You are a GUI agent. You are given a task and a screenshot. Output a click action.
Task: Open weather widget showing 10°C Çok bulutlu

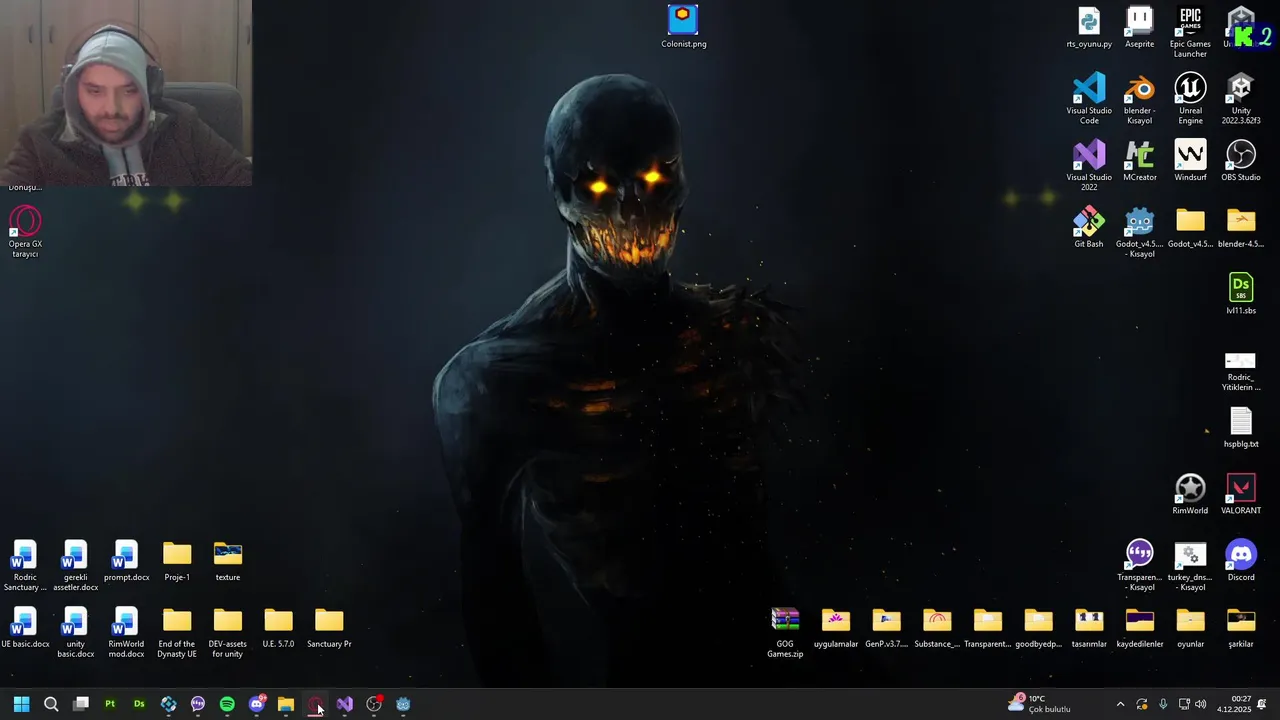click(x=1040, y=704)
